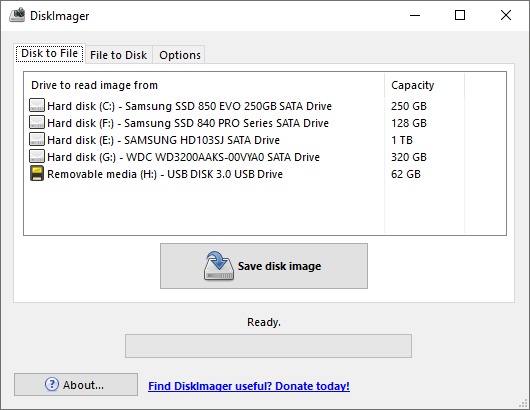
Task: Click the 250 GB capacity value
Action: (x=409, y=106)
